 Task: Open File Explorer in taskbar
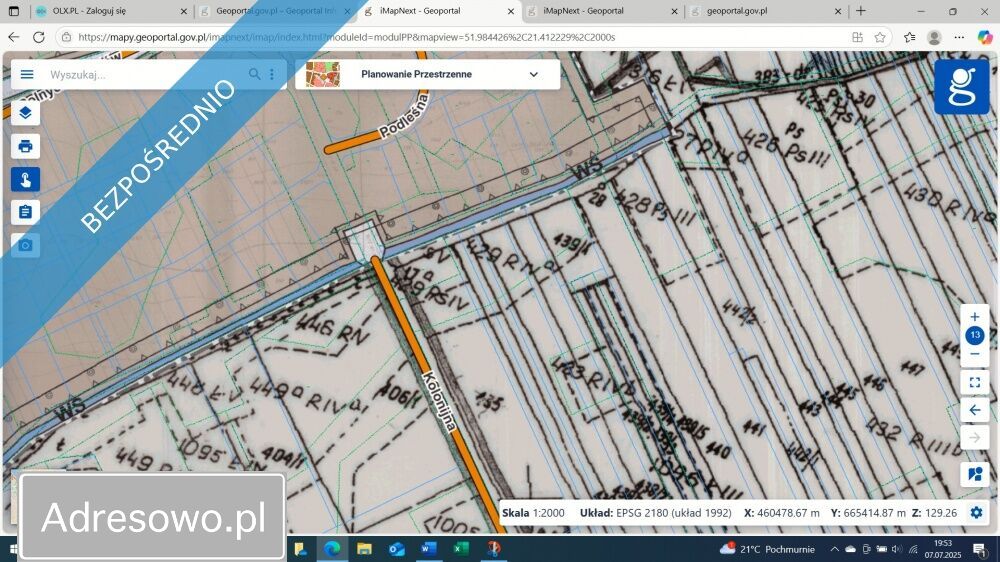click(x=364, y=549)
